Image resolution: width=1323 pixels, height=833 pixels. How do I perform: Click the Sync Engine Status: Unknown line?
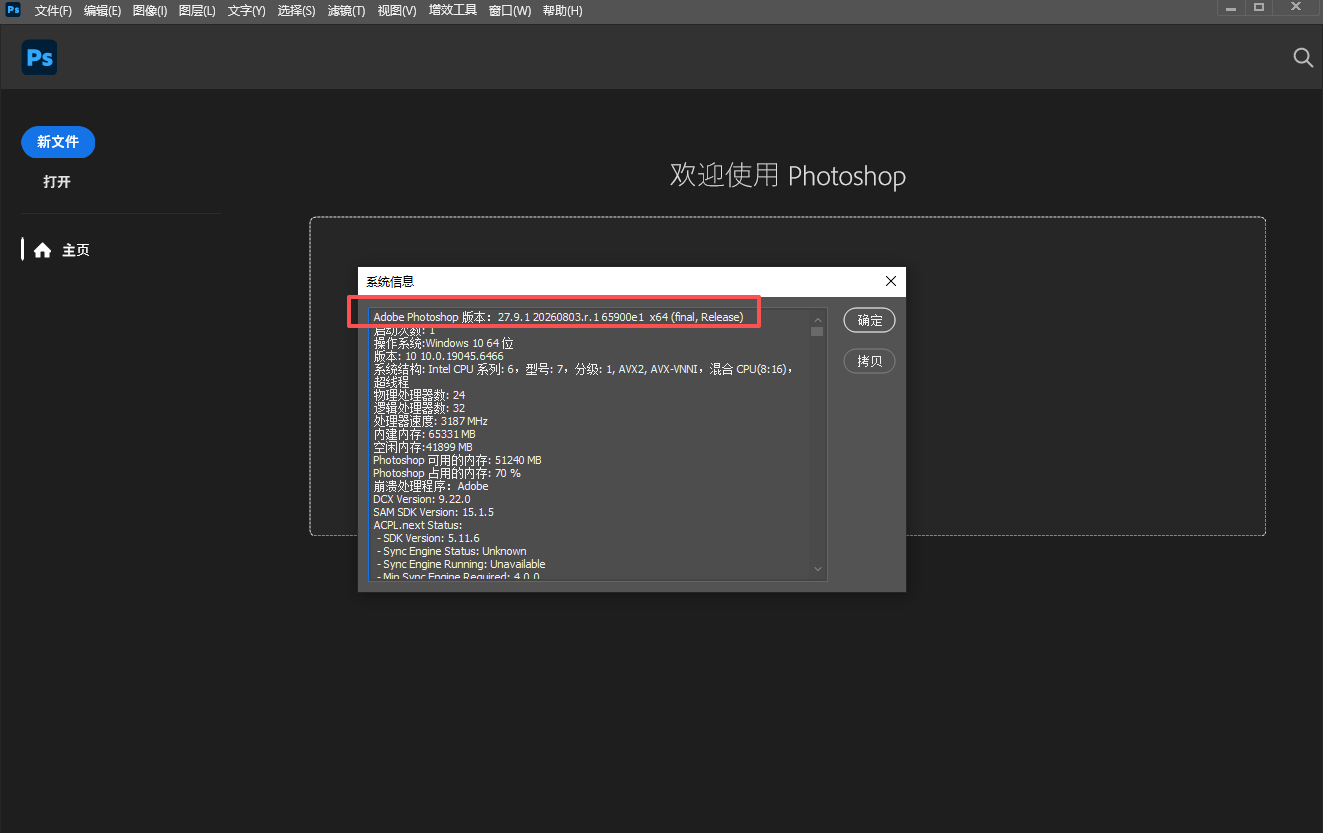coord(452,551)
